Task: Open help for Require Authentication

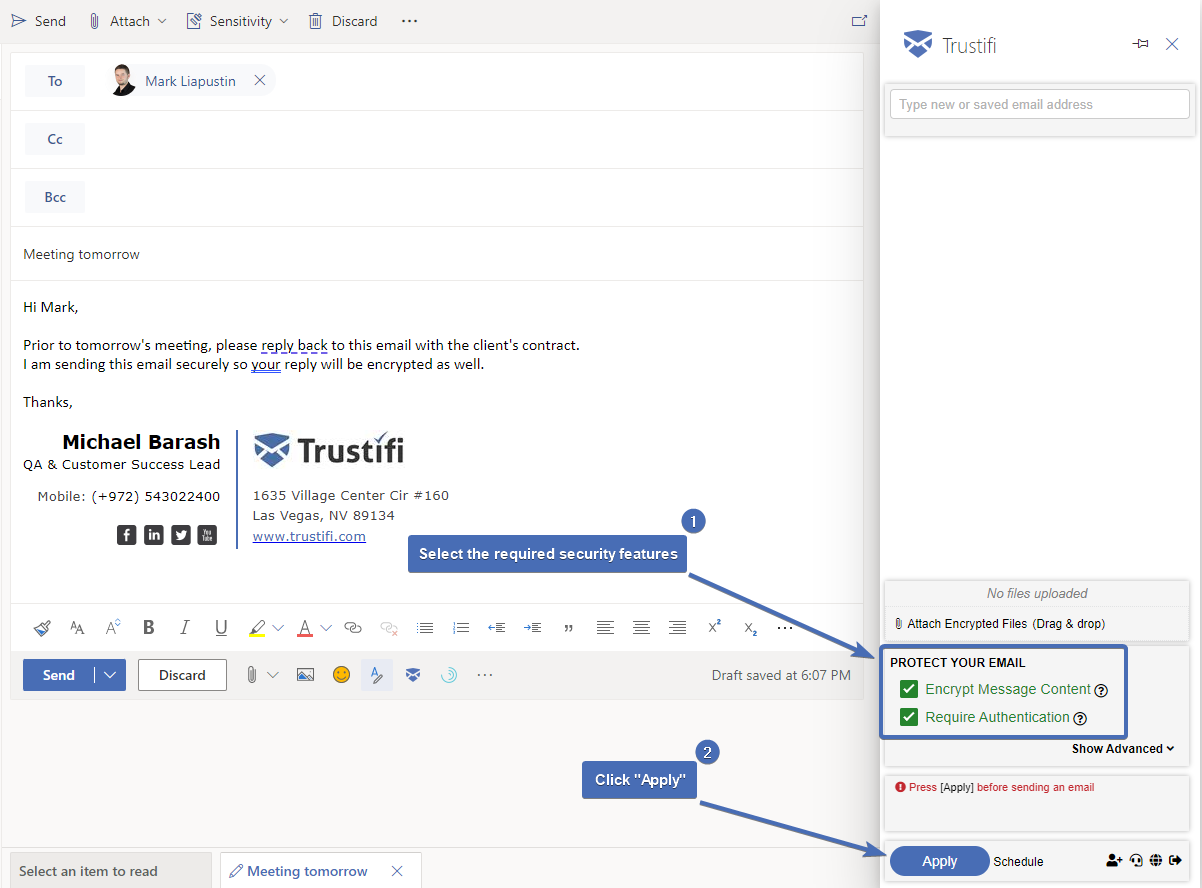Action: 1080,718
